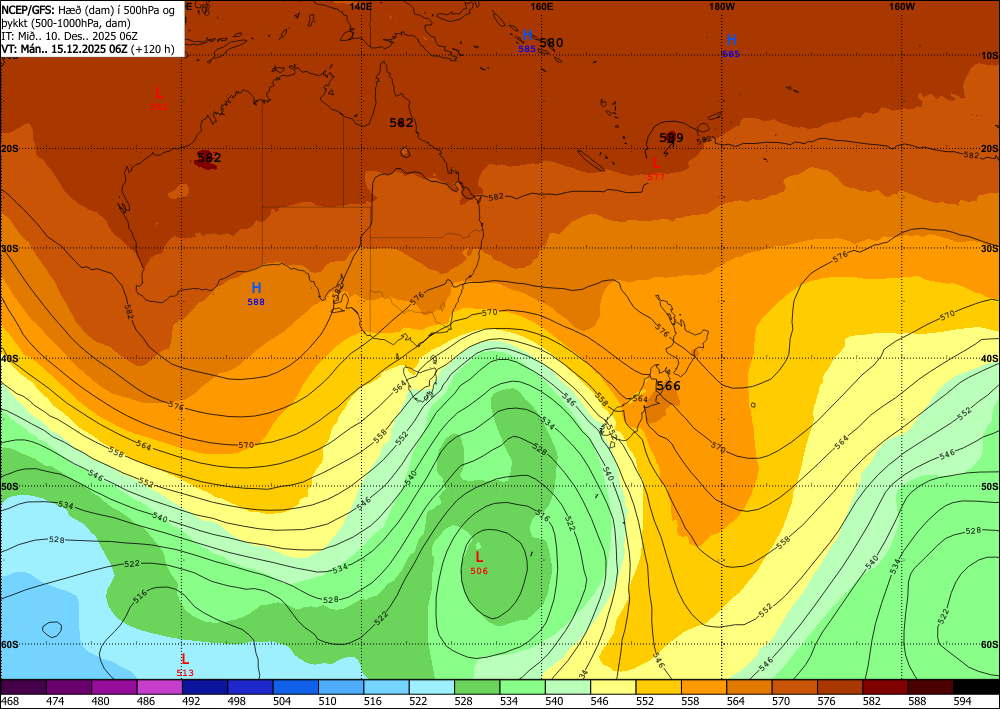Click the black 580 value label

point(551,43)
